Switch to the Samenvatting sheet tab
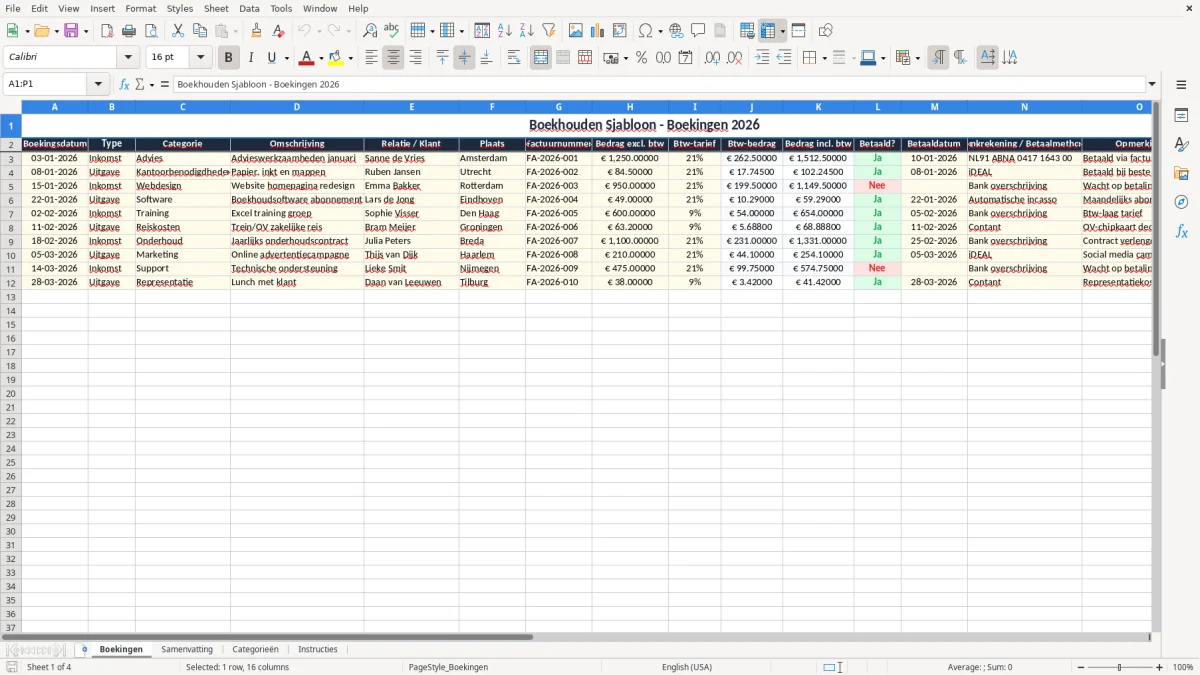The image size is (1200, 675). [187, 649]
